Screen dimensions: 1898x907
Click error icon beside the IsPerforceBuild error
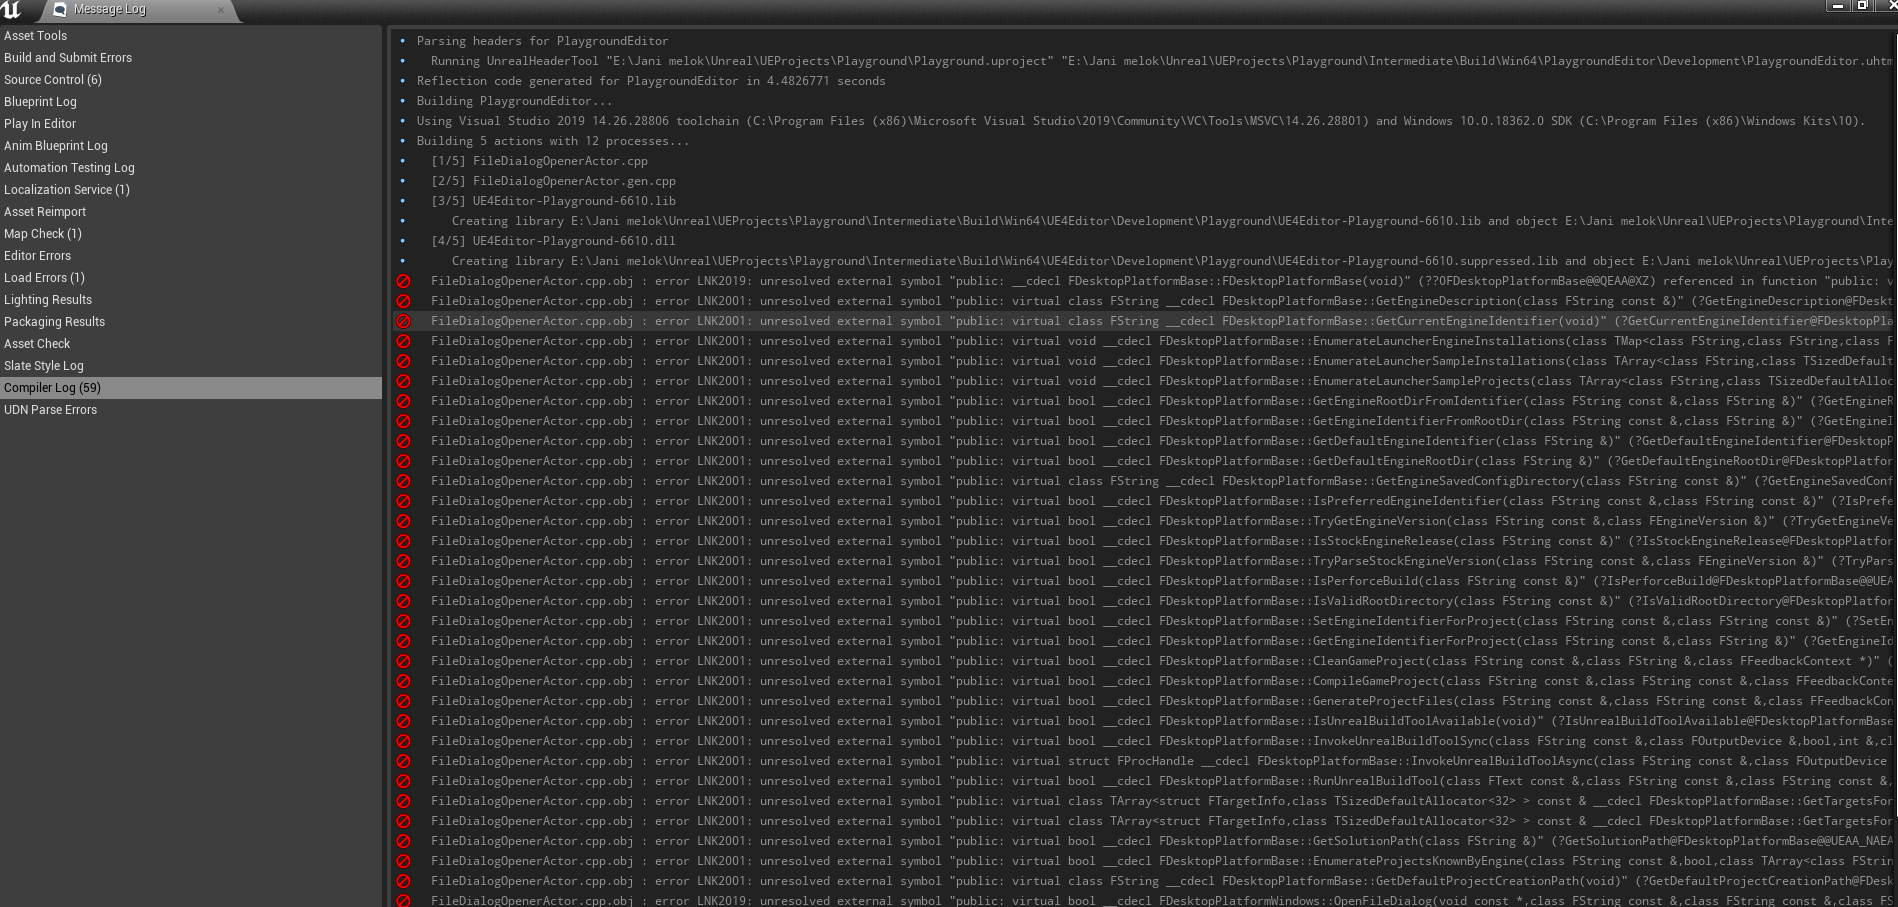pyautogui.click(x=404, y=582)
